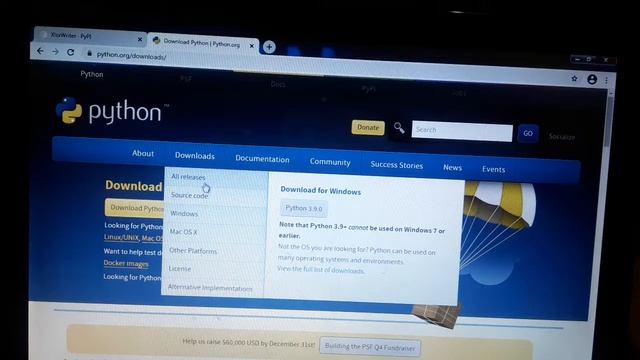Click the padlock site info icon
Image resolution: width=640 pixels, height=360 pixels.
(89, 53)
